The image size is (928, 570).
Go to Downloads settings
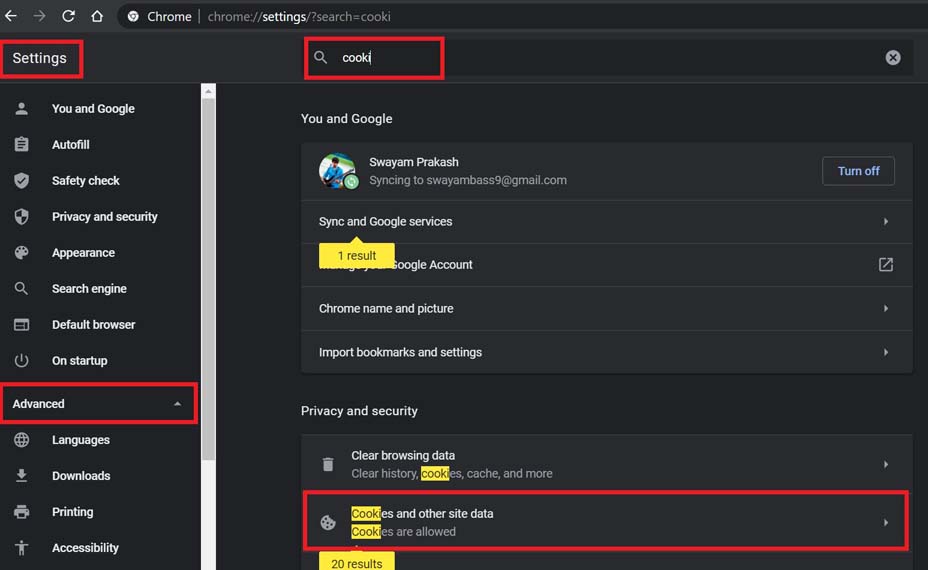pos(80,476)
